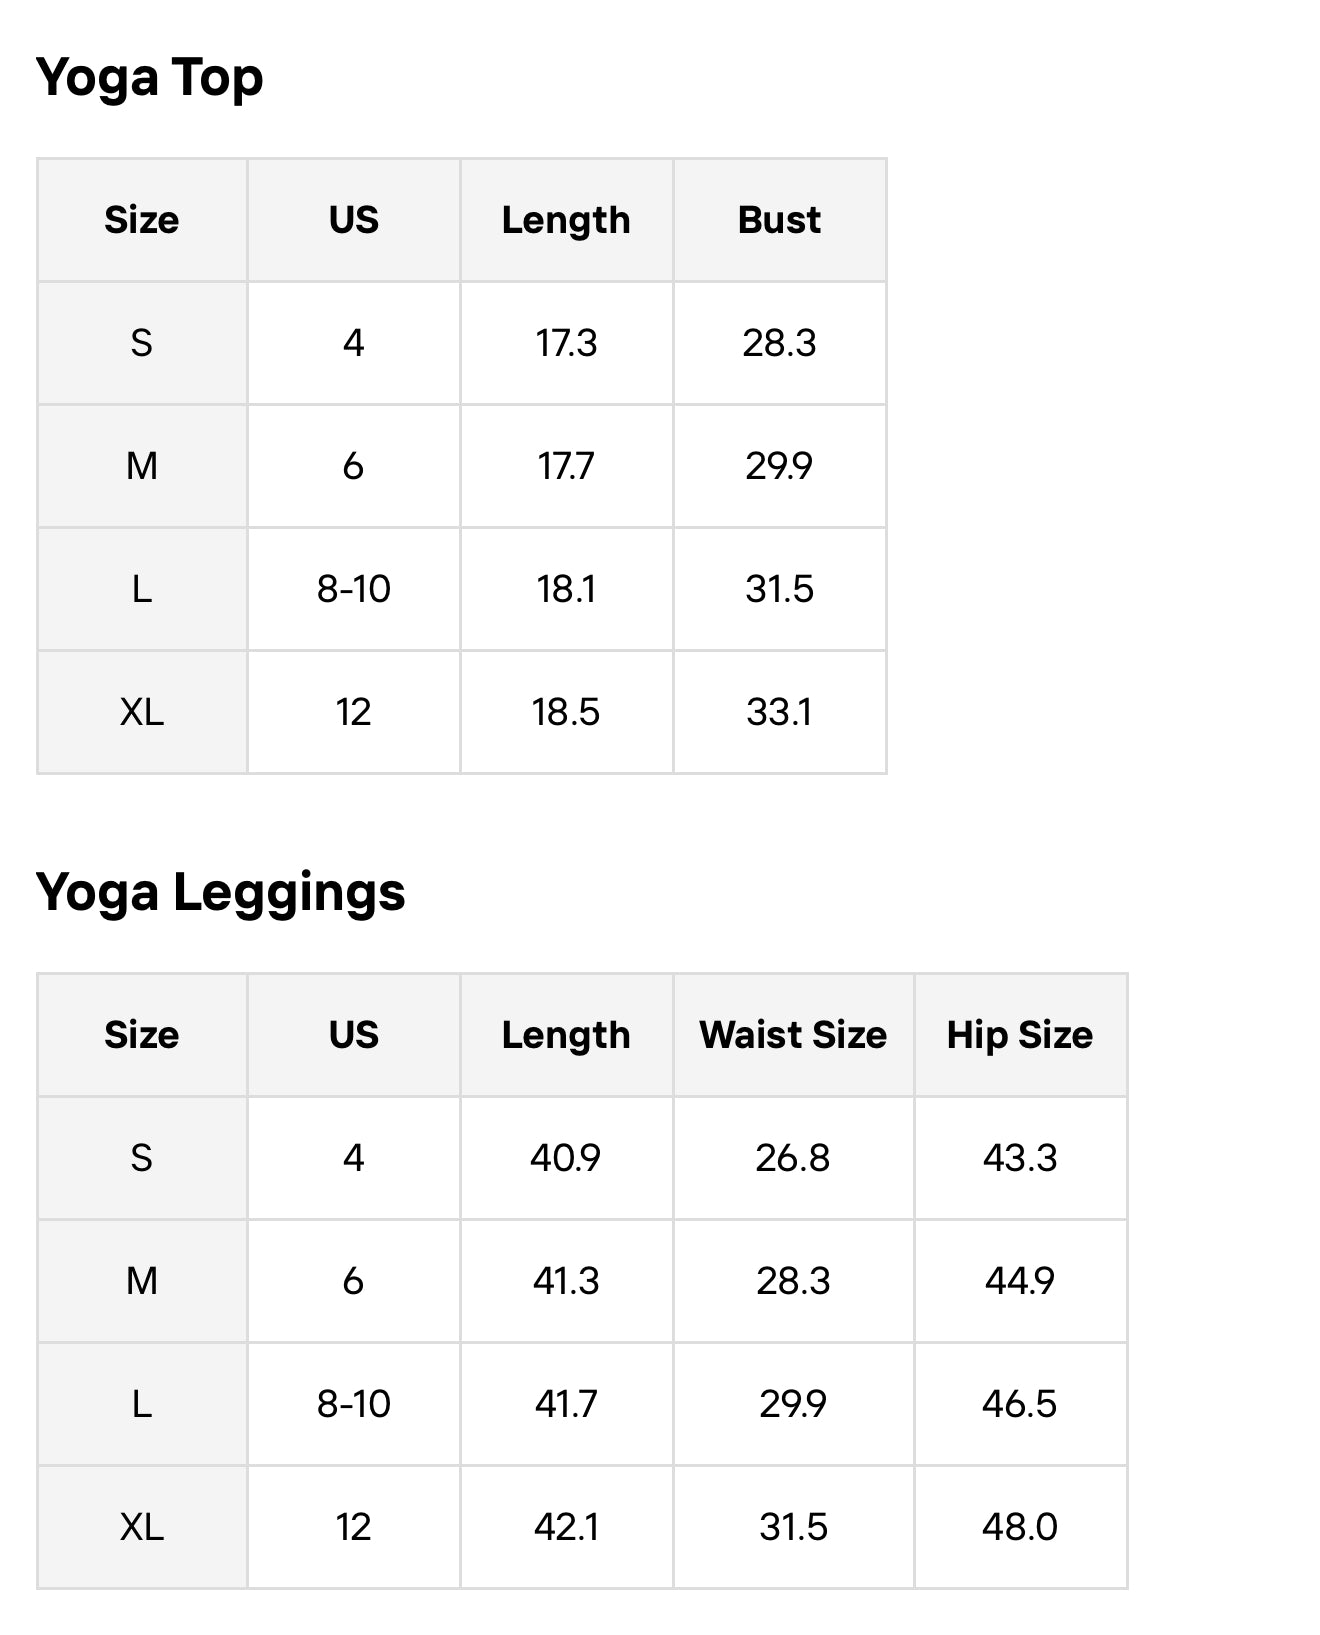Select the 42.1 length cell
Image resolution: width=1320 pixels, height=1635 pixels.
[x=566, y=1527]
